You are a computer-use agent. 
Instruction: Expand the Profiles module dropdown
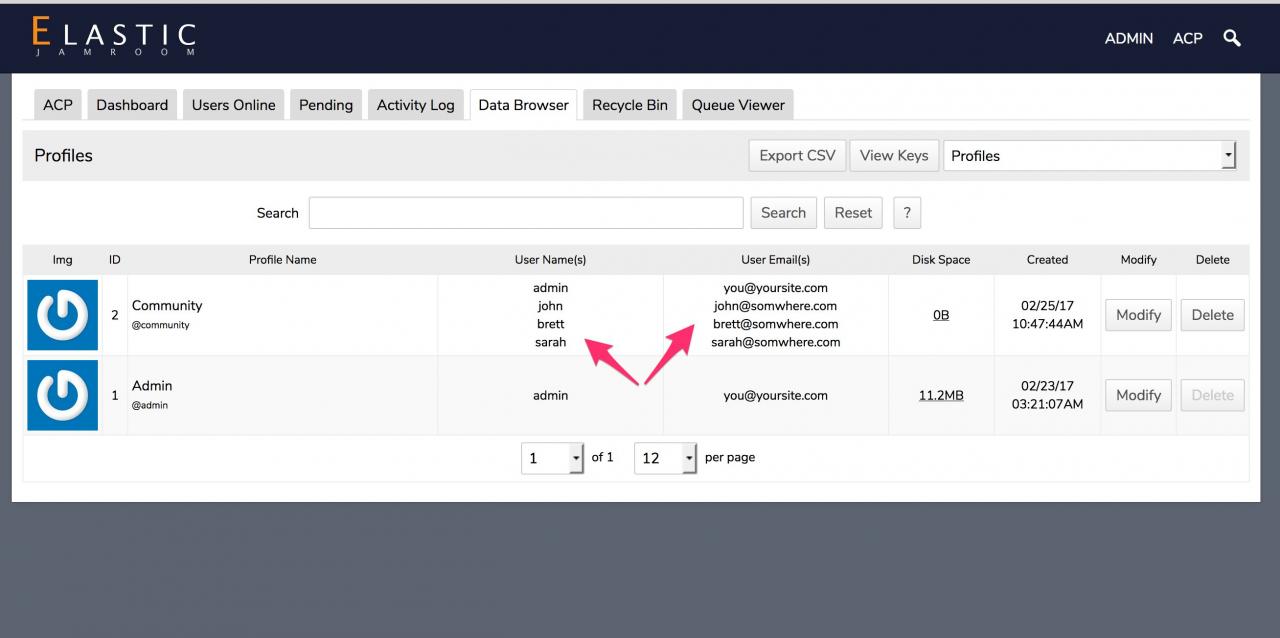(1090, 155)
